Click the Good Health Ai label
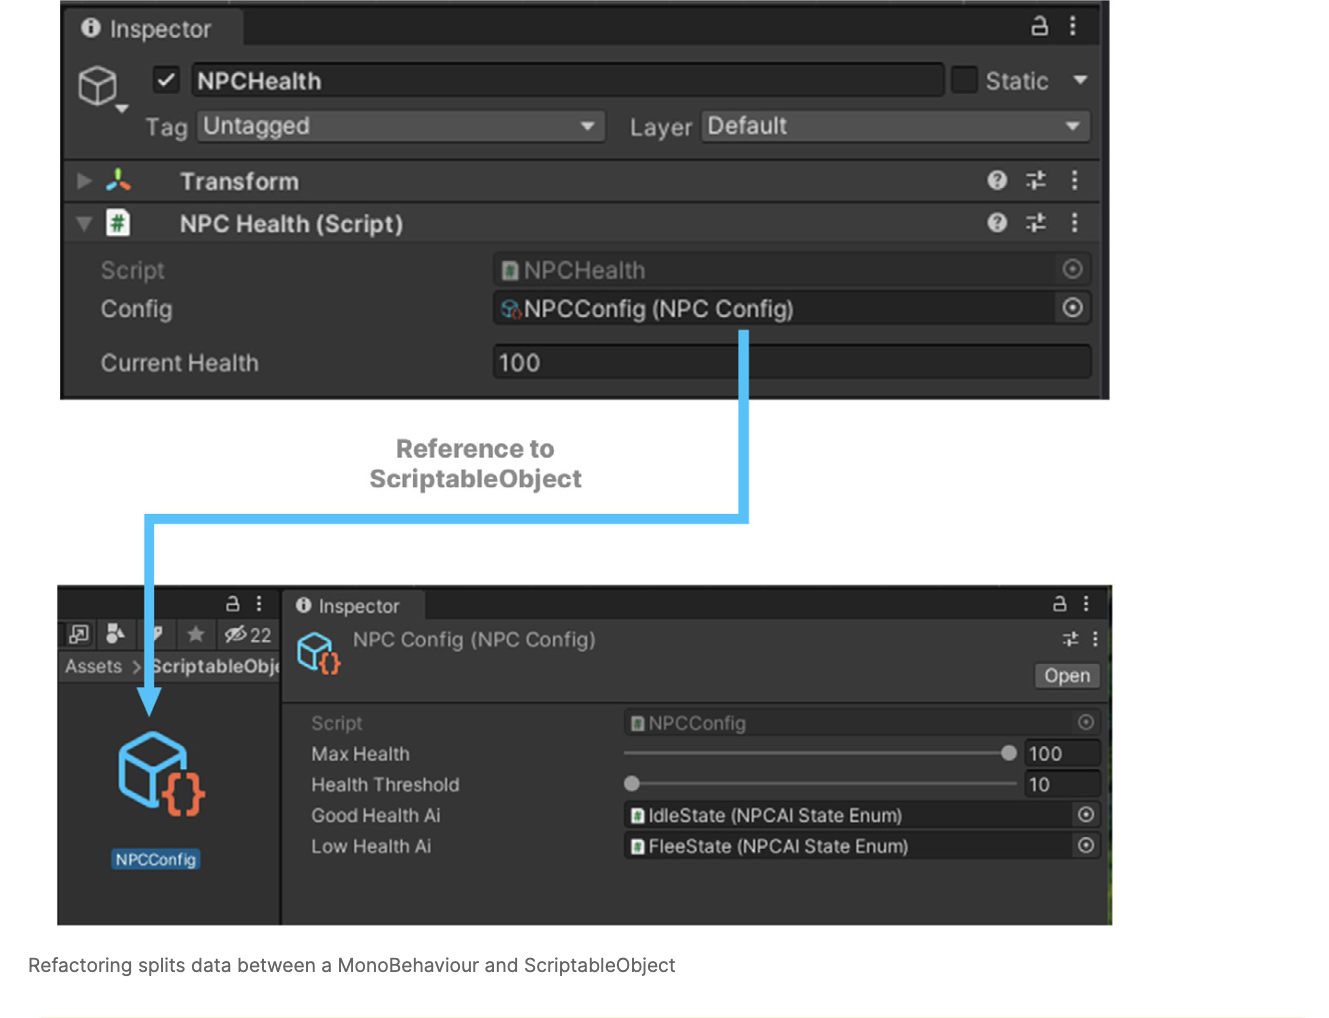This screenshot has height=1018, width=1329. (375, 815)
